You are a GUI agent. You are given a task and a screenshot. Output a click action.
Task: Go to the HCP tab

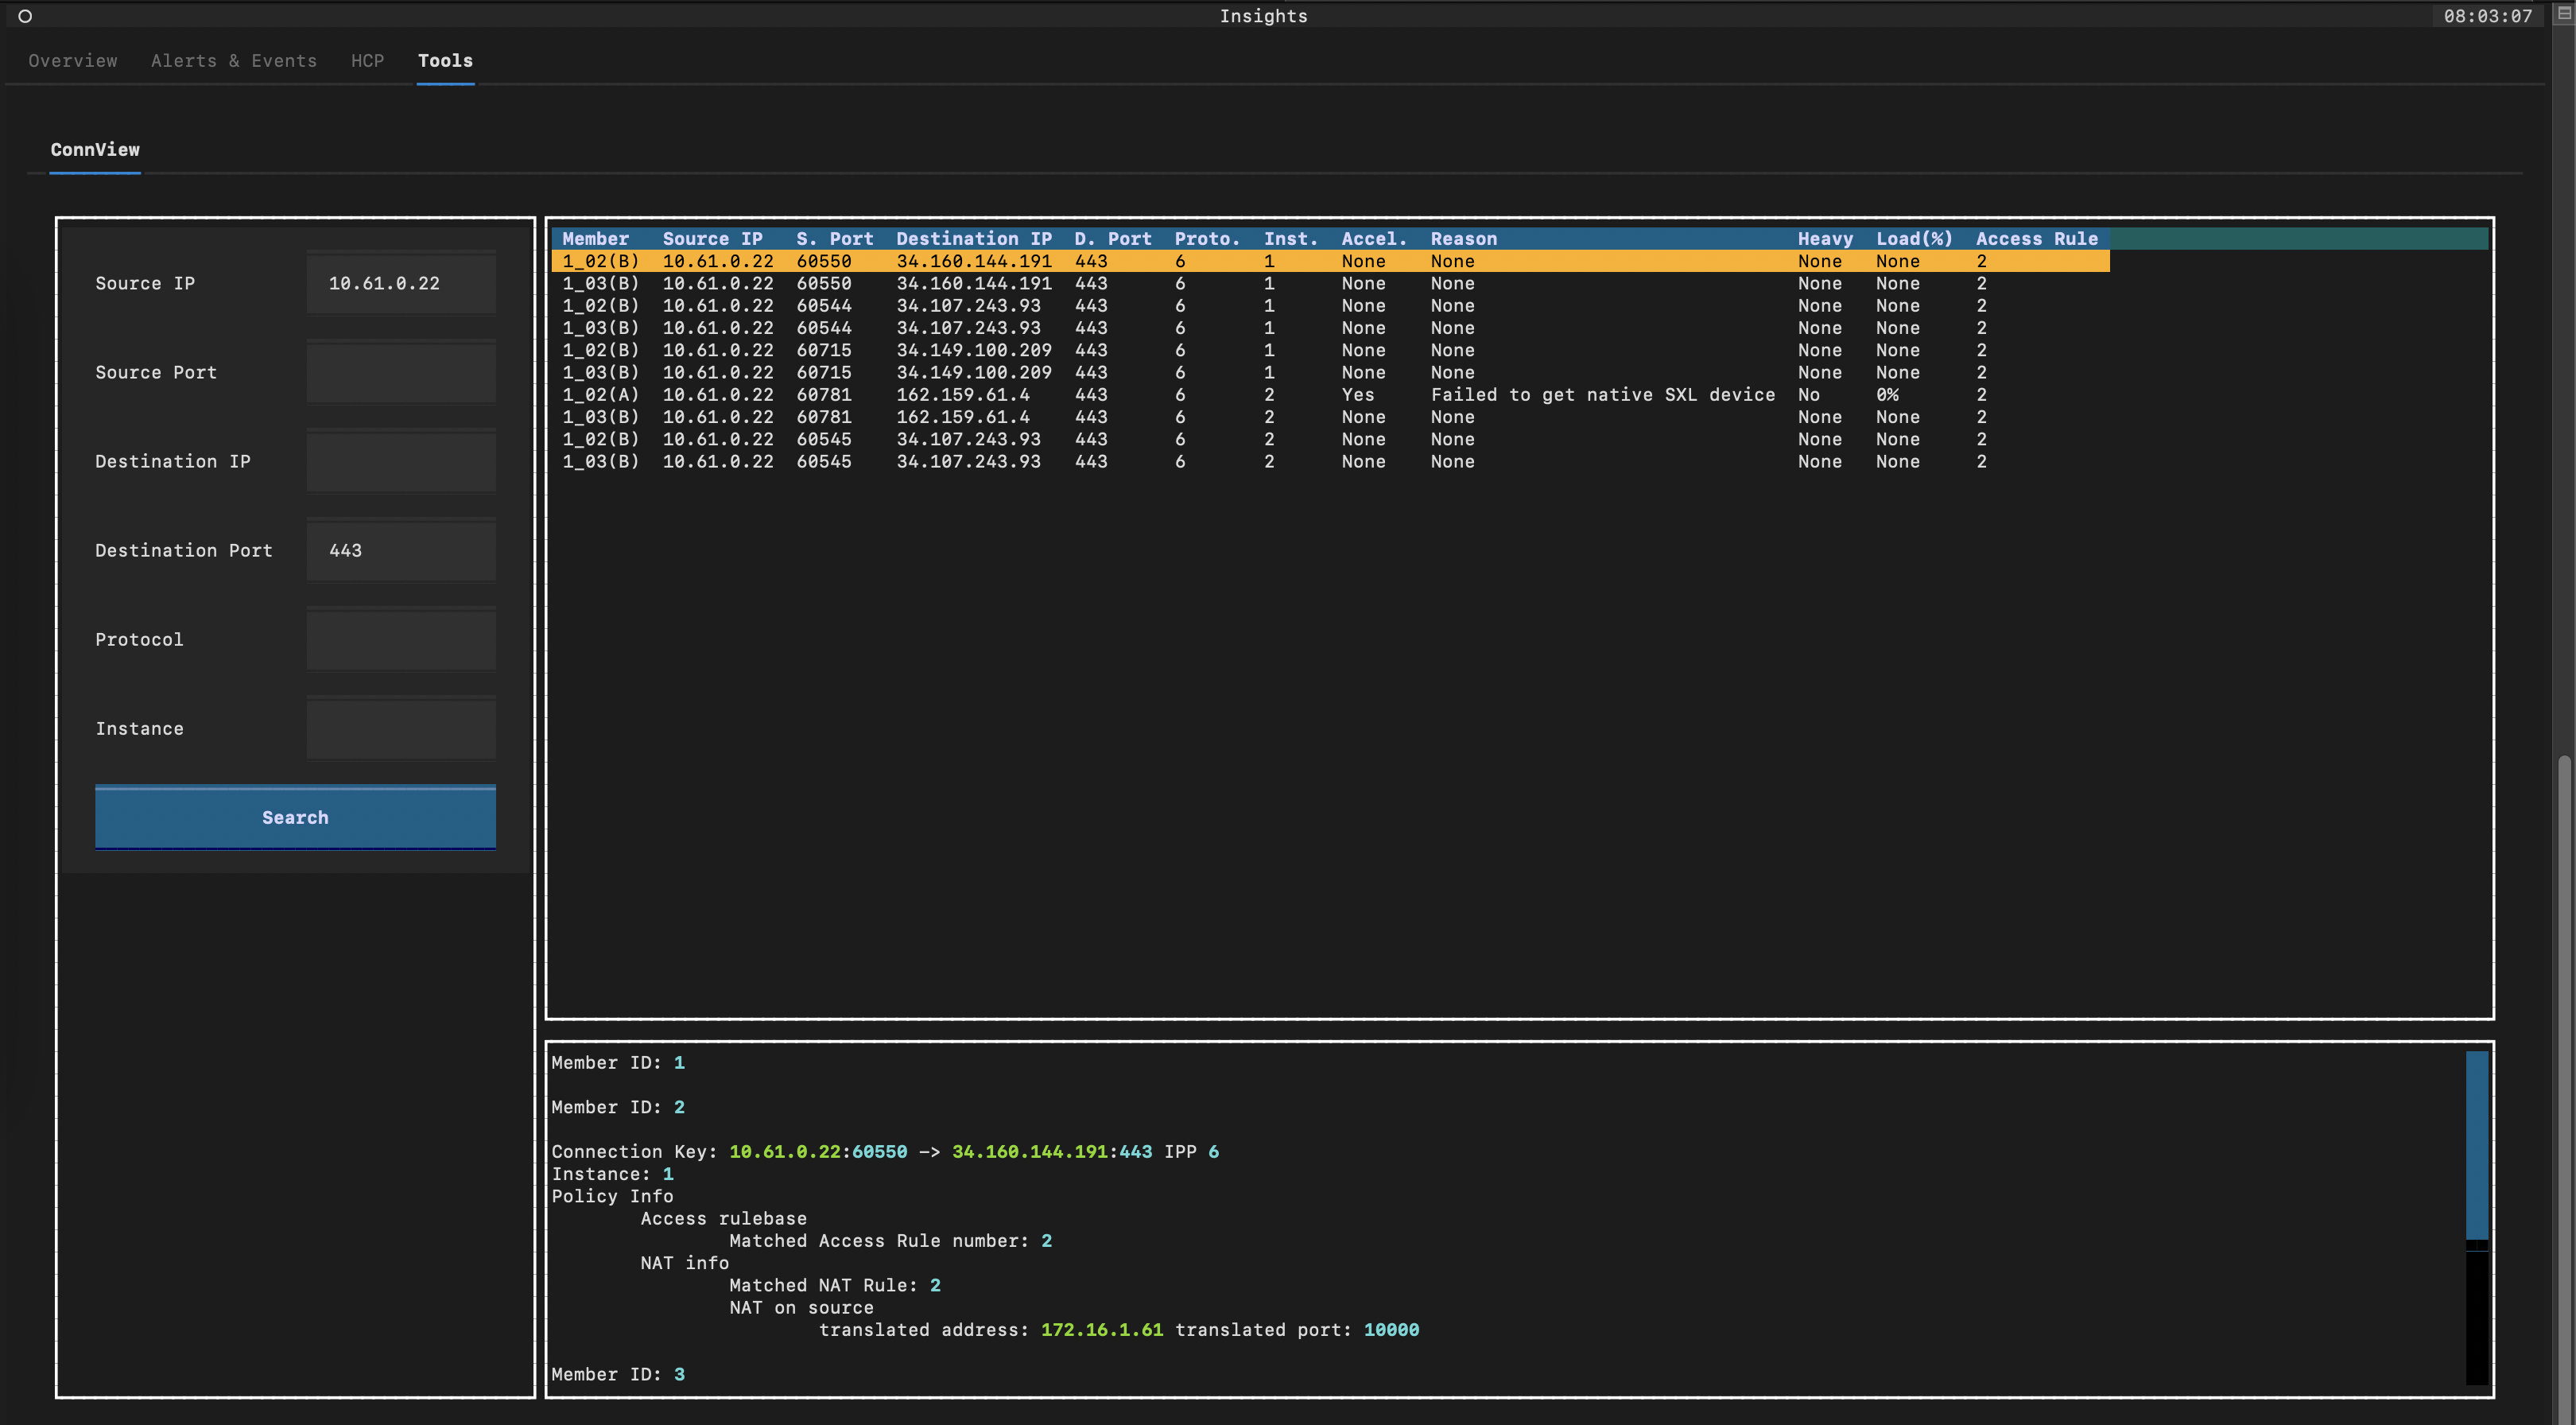click(x=367, y=61)
